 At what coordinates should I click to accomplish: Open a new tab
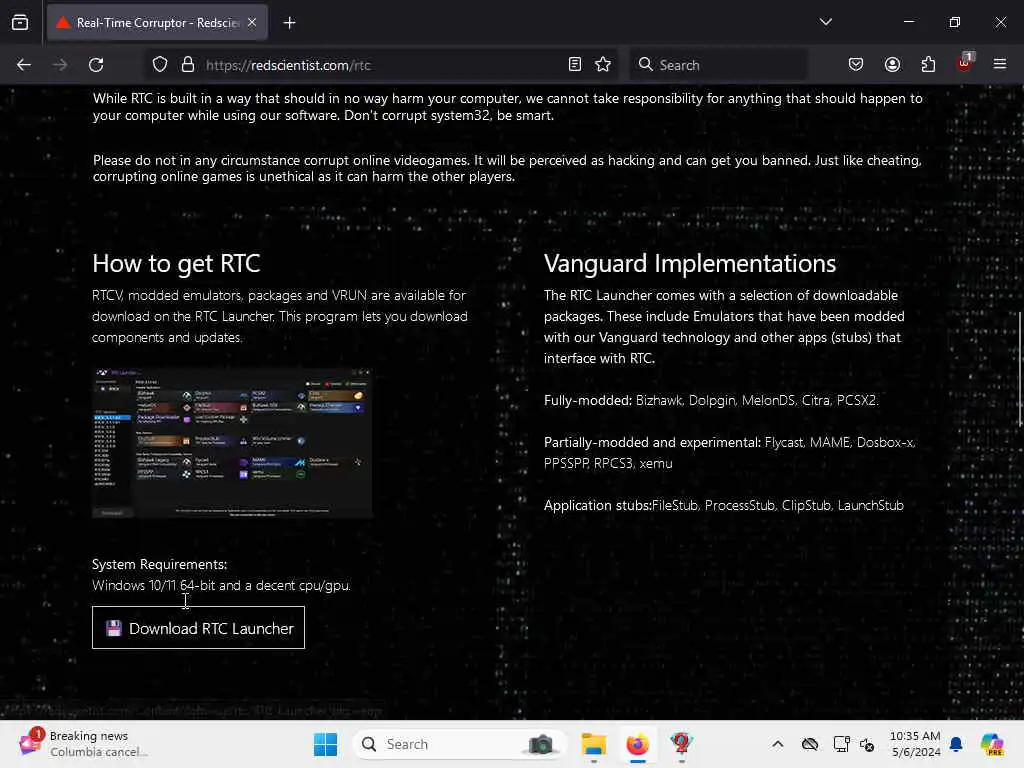point(289,23)
